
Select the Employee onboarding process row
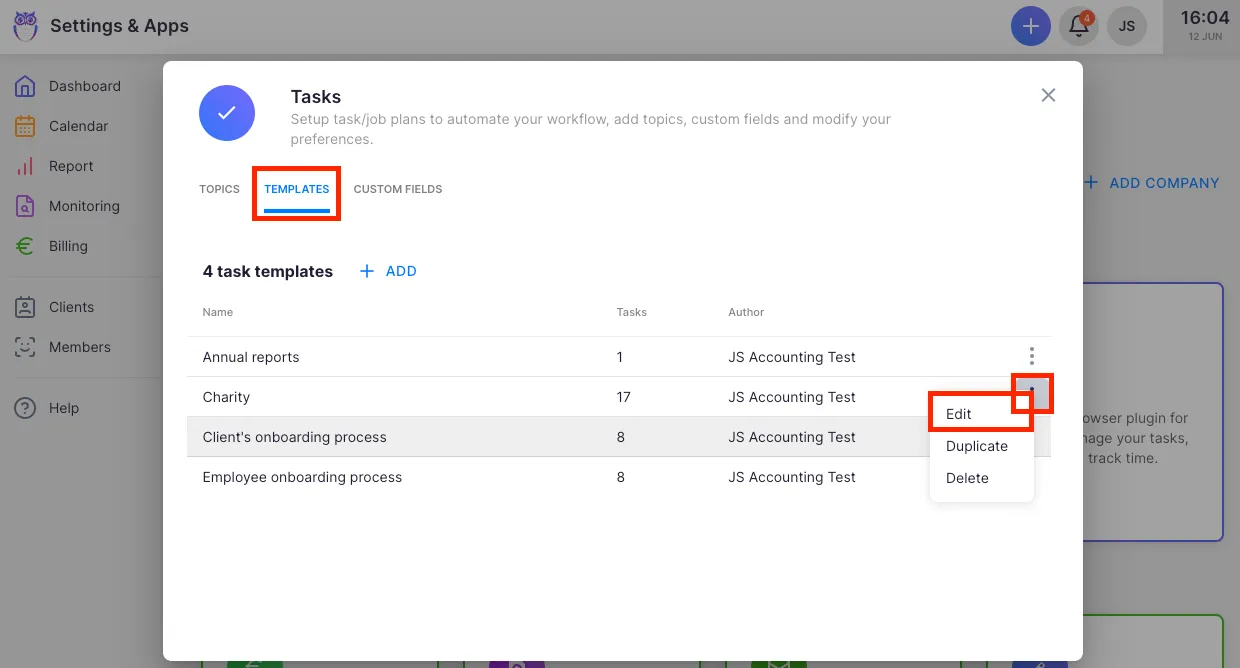[302, 477]
